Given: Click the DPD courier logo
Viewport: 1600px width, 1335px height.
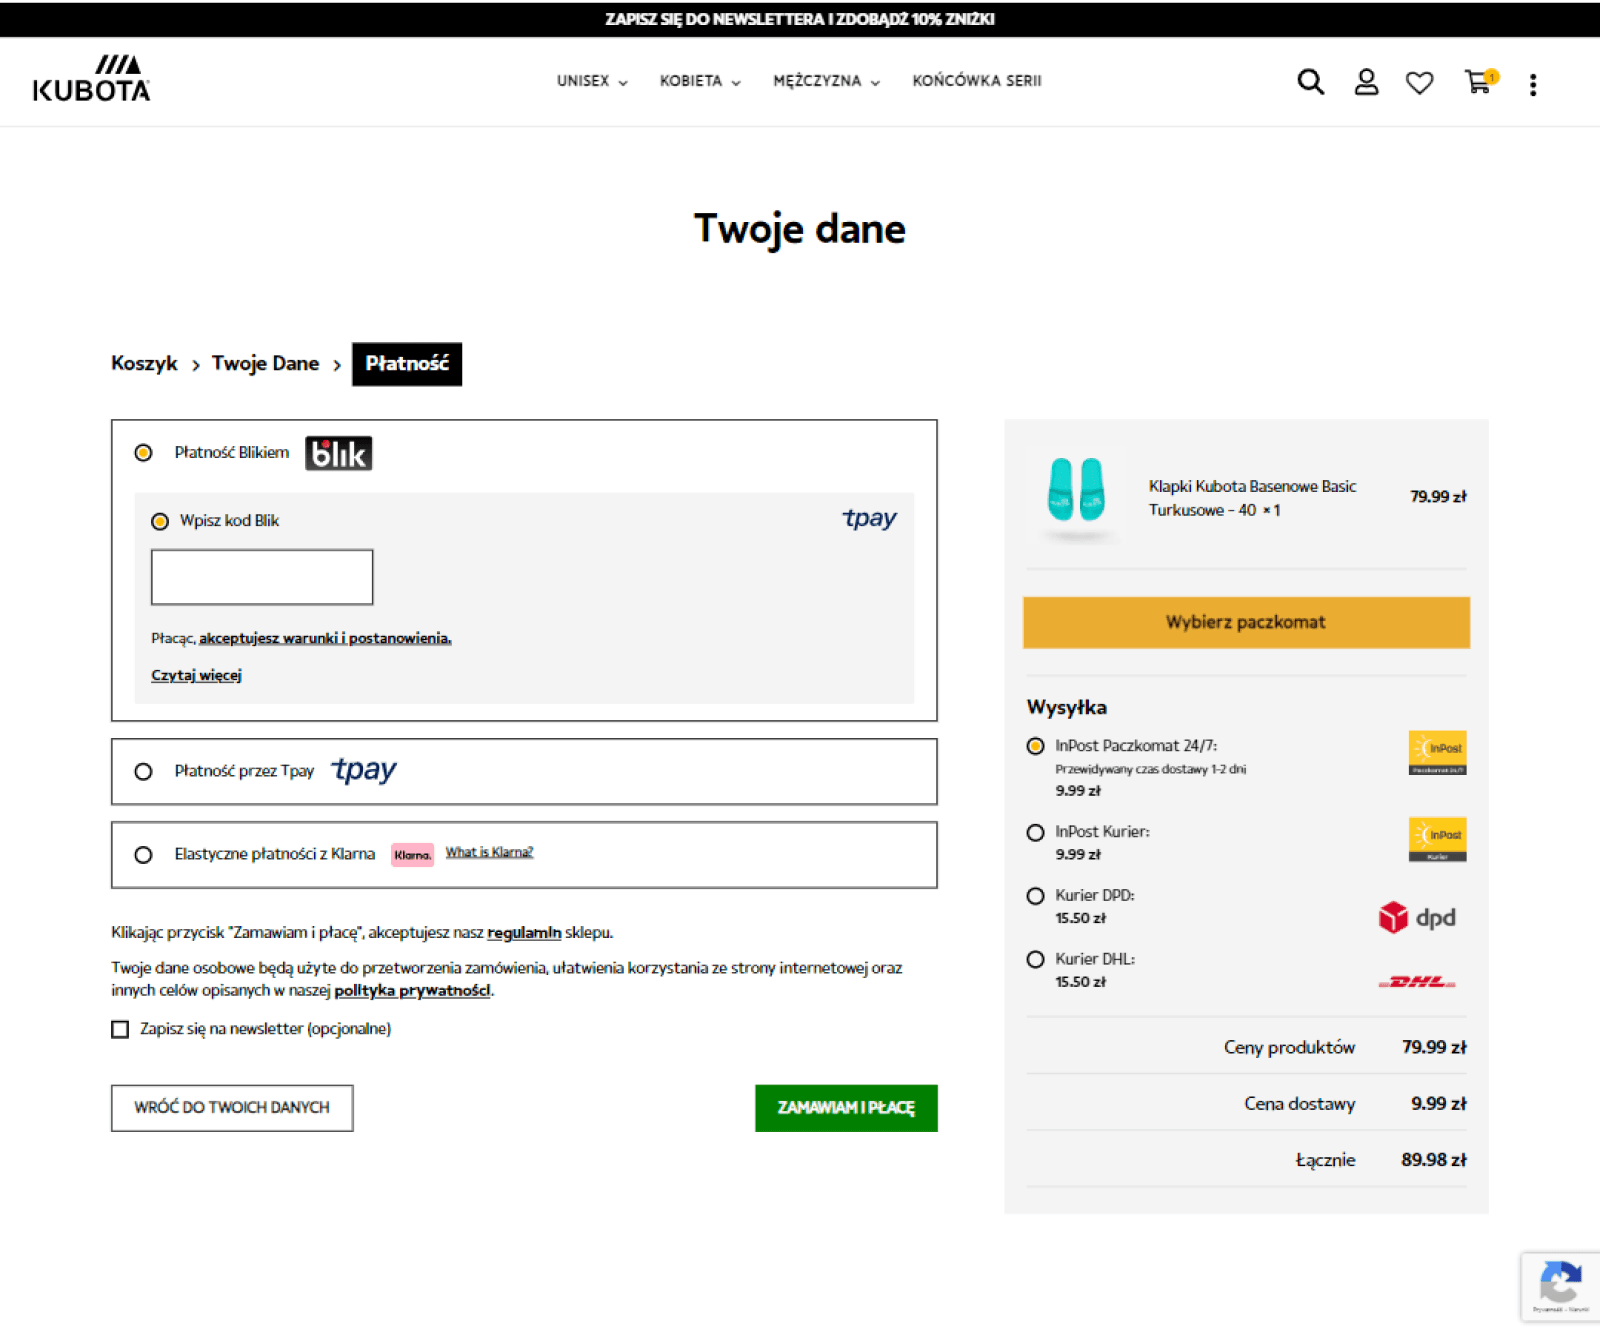Looking at the screenshot, I should [1418, 916].
